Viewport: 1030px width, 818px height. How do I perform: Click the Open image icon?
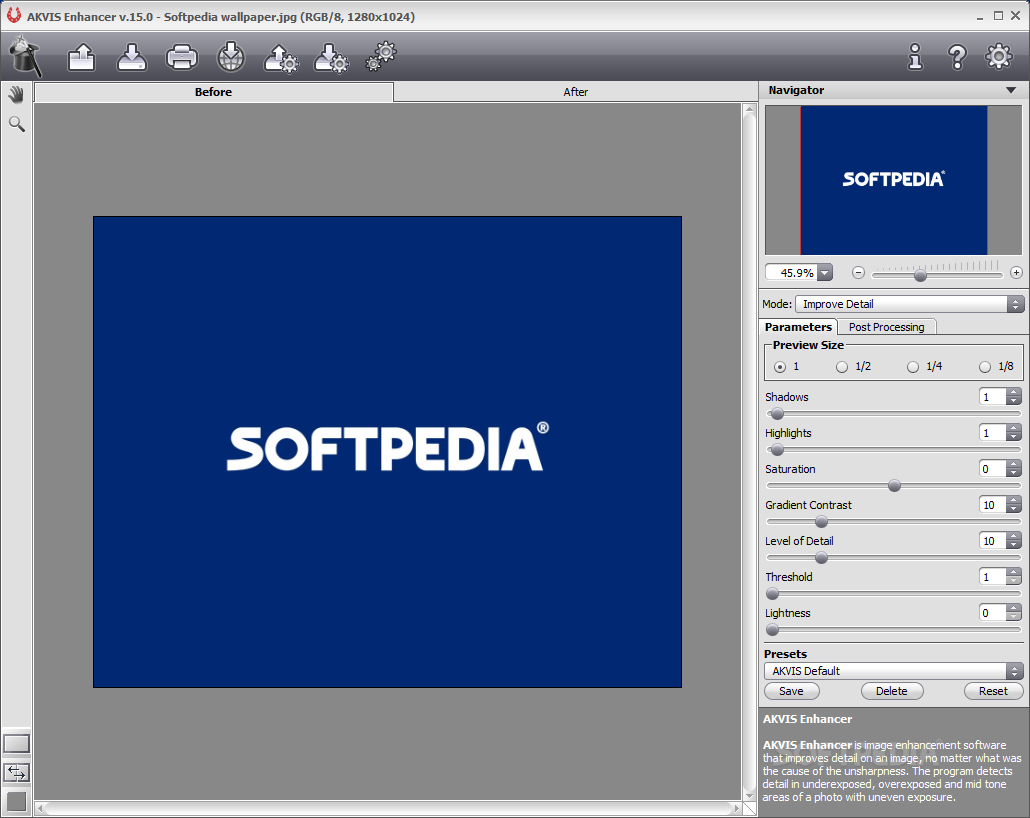81,57
